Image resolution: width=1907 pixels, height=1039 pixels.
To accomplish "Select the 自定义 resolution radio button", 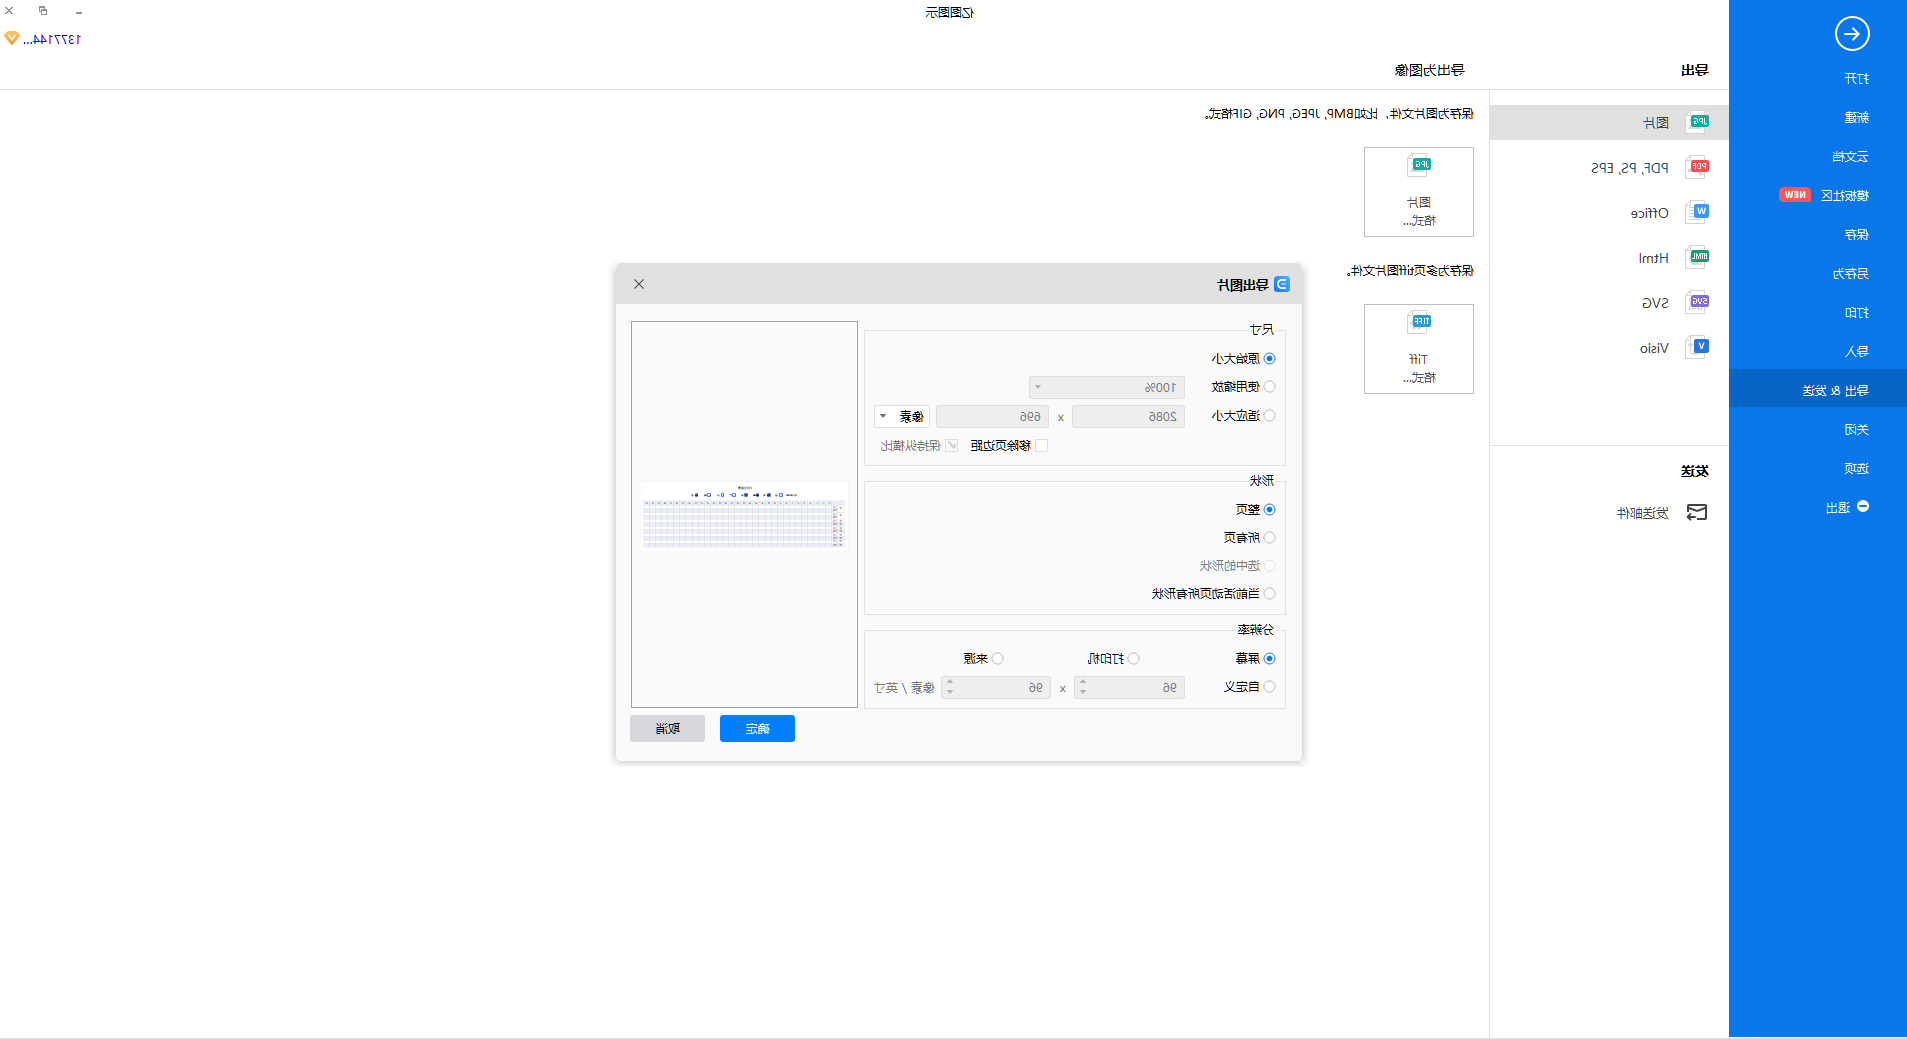I will 1269,686.
